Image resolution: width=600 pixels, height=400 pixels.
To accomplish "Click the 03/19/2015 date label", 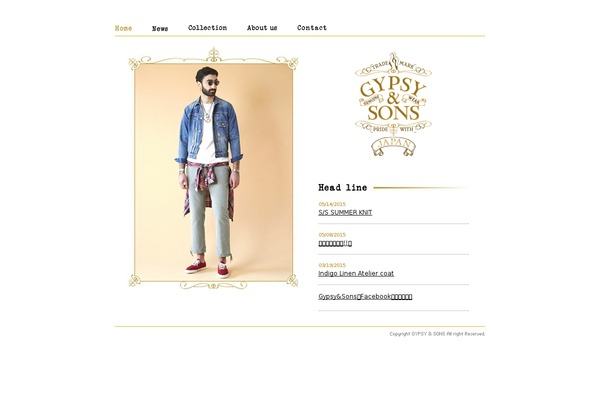I will [x=332, y=265].
